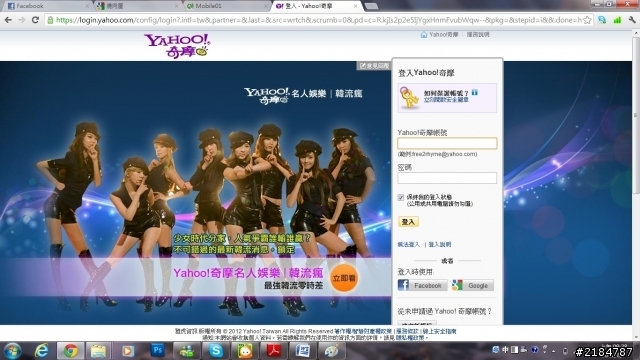The width and height of the screenshot is (640, 360).
Task: Click the yellow 登入 button
Action: tap(408, 222)
